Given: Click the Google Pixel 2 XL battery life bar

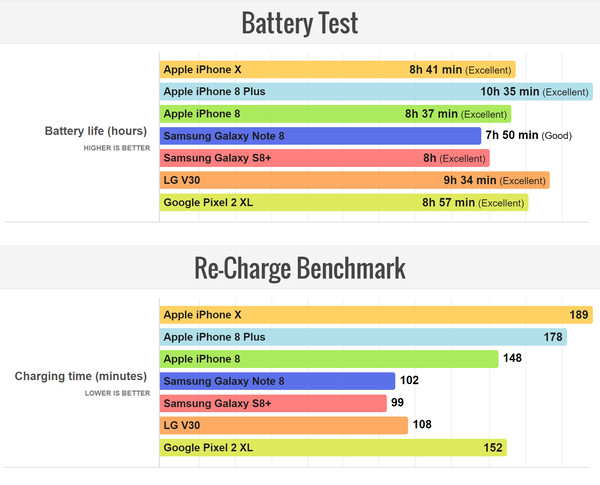Looking at the screenshot, I should (x=343, y=202).
